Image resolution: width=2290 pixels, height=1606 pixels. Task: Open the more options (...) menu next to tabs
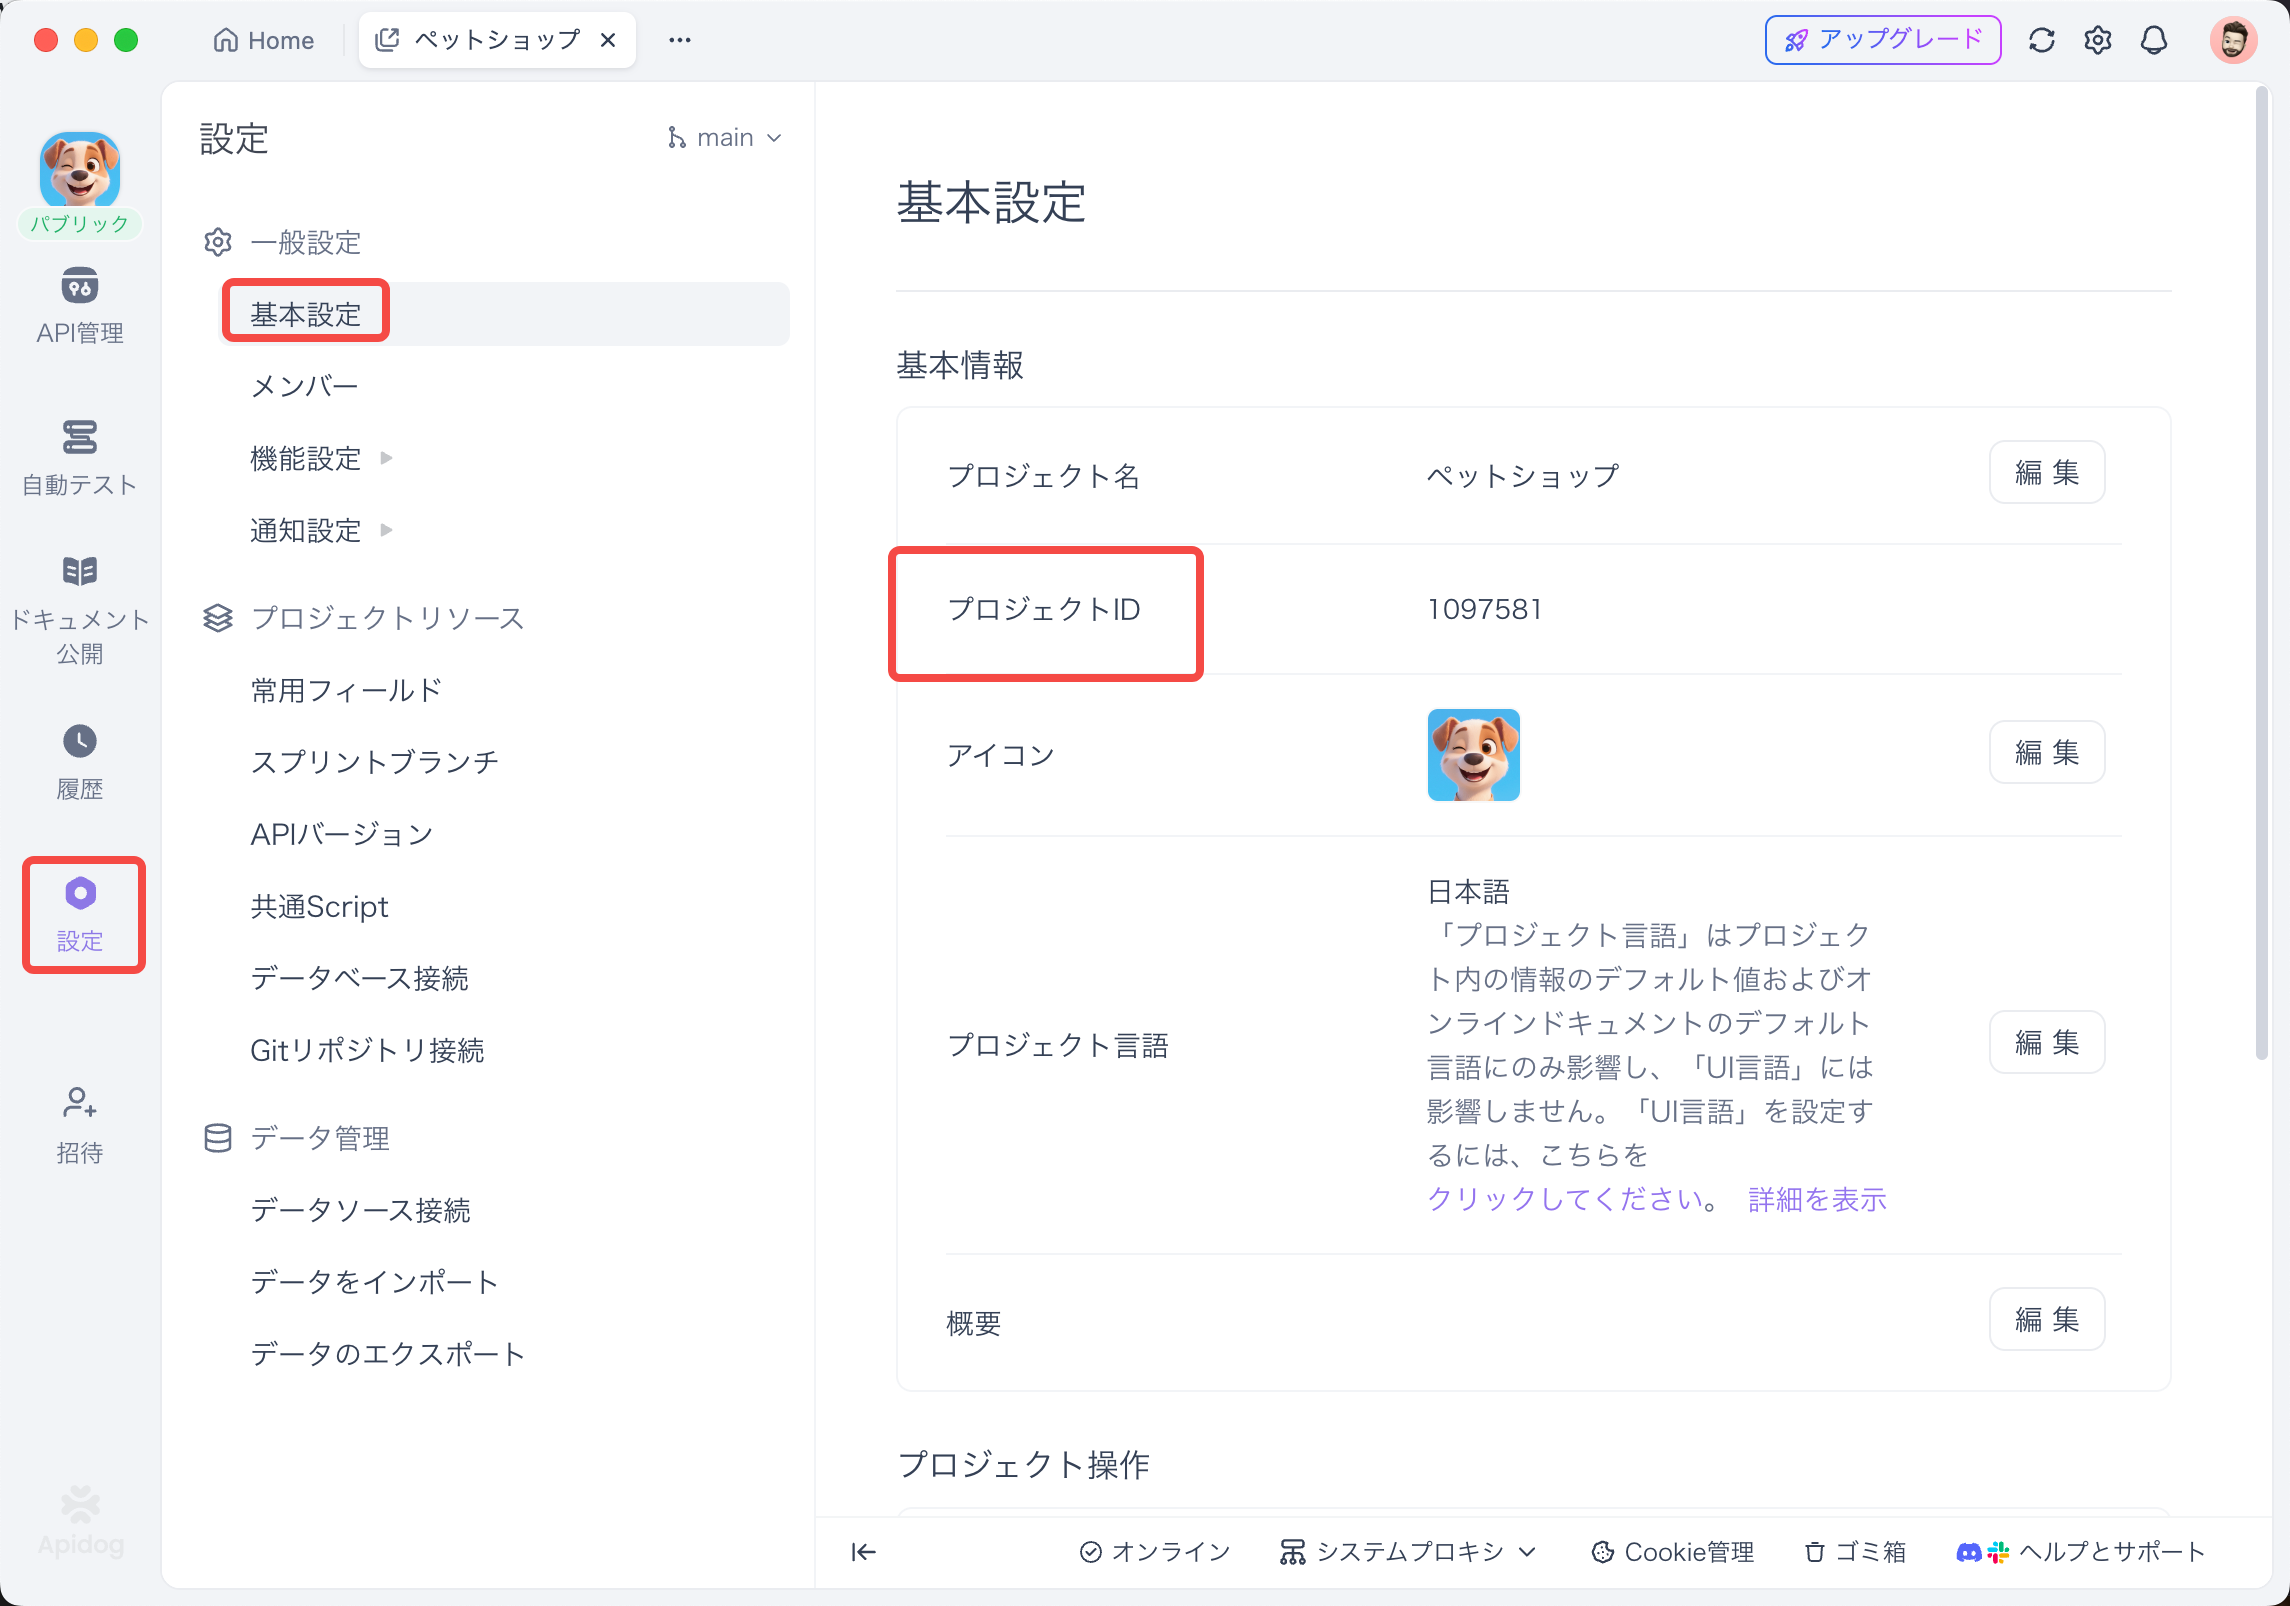tap(680, 40)
